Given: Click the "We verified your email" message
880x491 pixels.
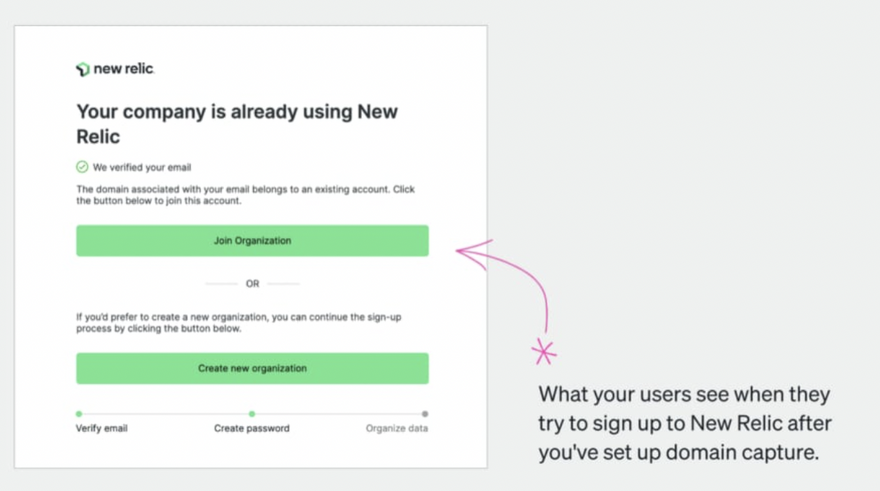Looking at the screenshot, I should (142, 167).
